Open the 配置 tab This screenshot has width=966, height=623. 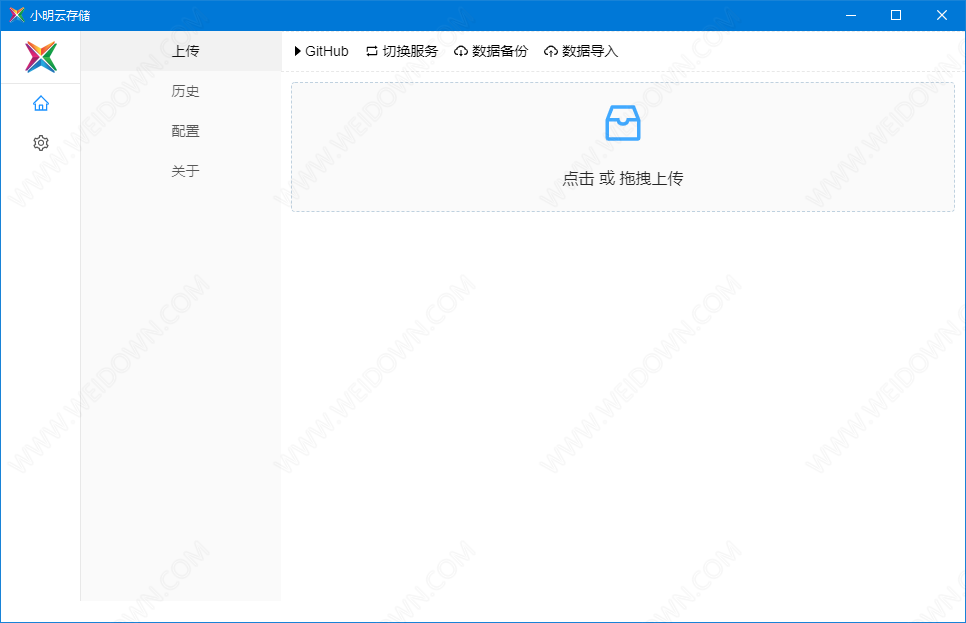tap(185, 131)
